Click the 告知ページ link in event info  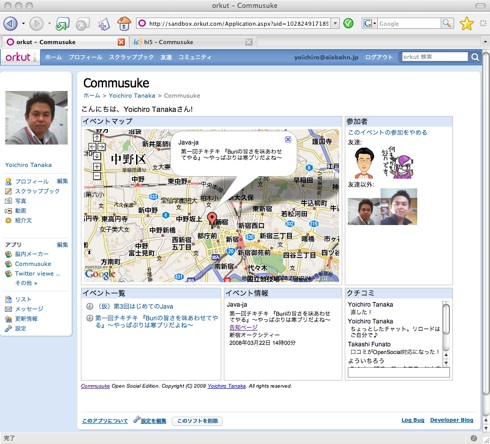[243, 327]
